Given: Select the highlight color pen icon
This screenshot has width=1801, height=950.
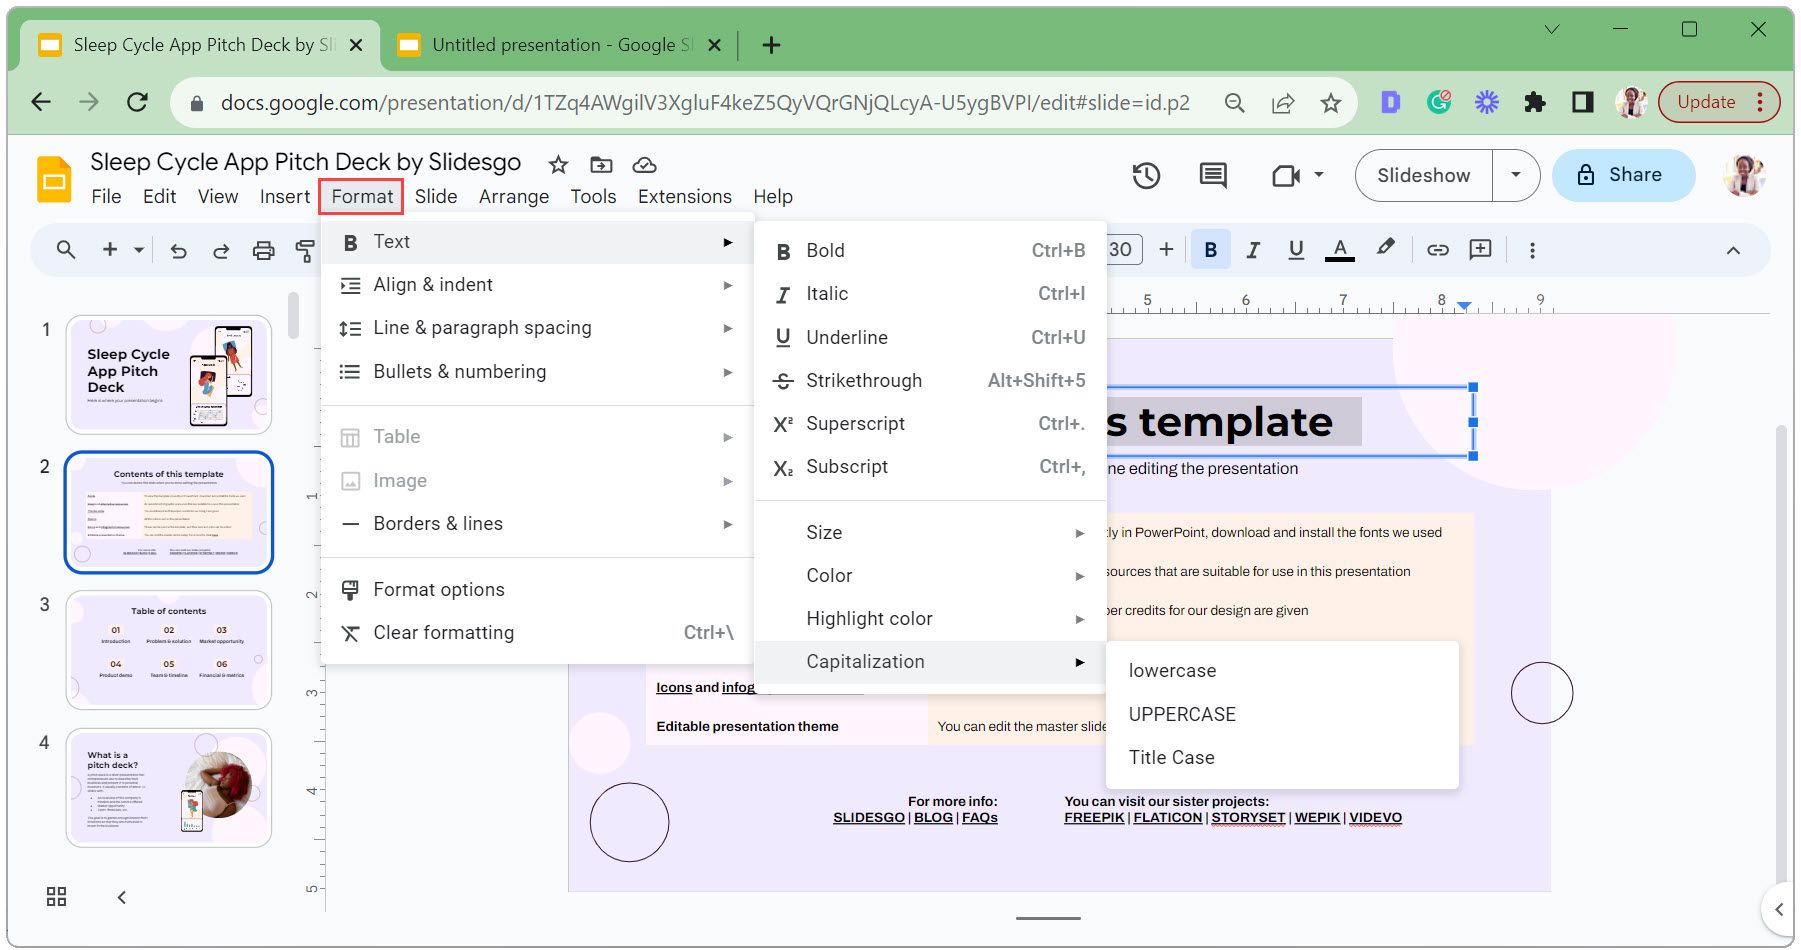Looking at the screenshot, I should tap(1385, 249).
